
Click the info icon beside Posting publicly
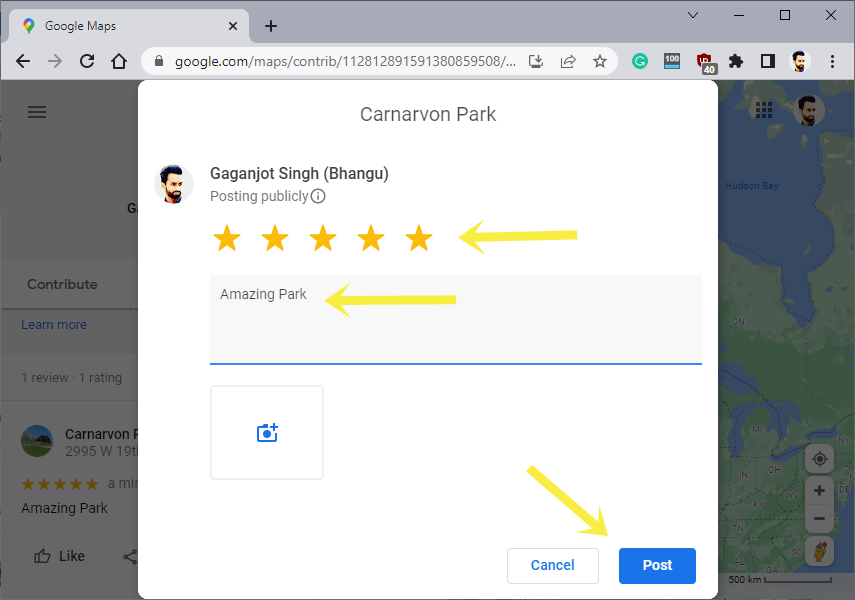(318, 196)
